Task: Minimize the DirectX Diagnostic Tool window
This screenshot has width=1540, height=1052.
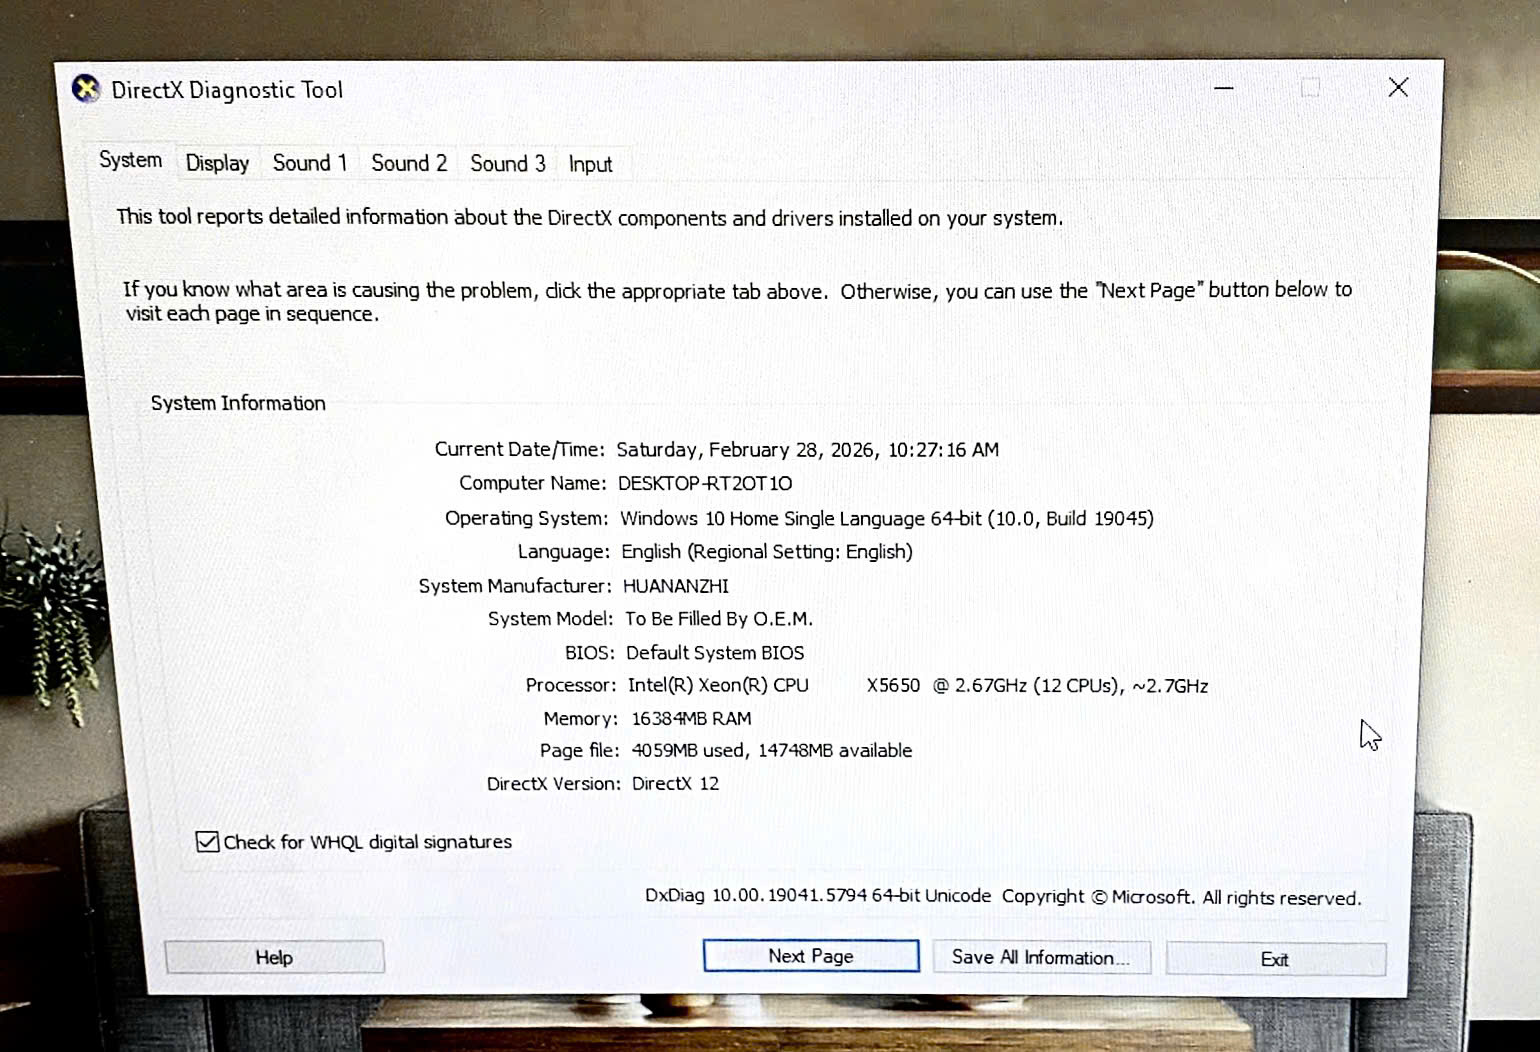Action: pyautogui.click(x=1223, y=87)
